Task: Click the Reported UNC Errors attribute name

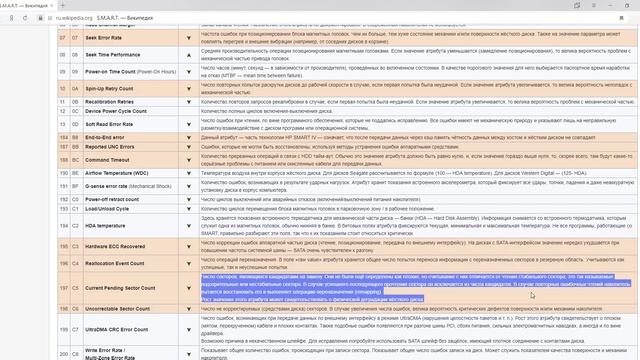Action: point(109,147)
